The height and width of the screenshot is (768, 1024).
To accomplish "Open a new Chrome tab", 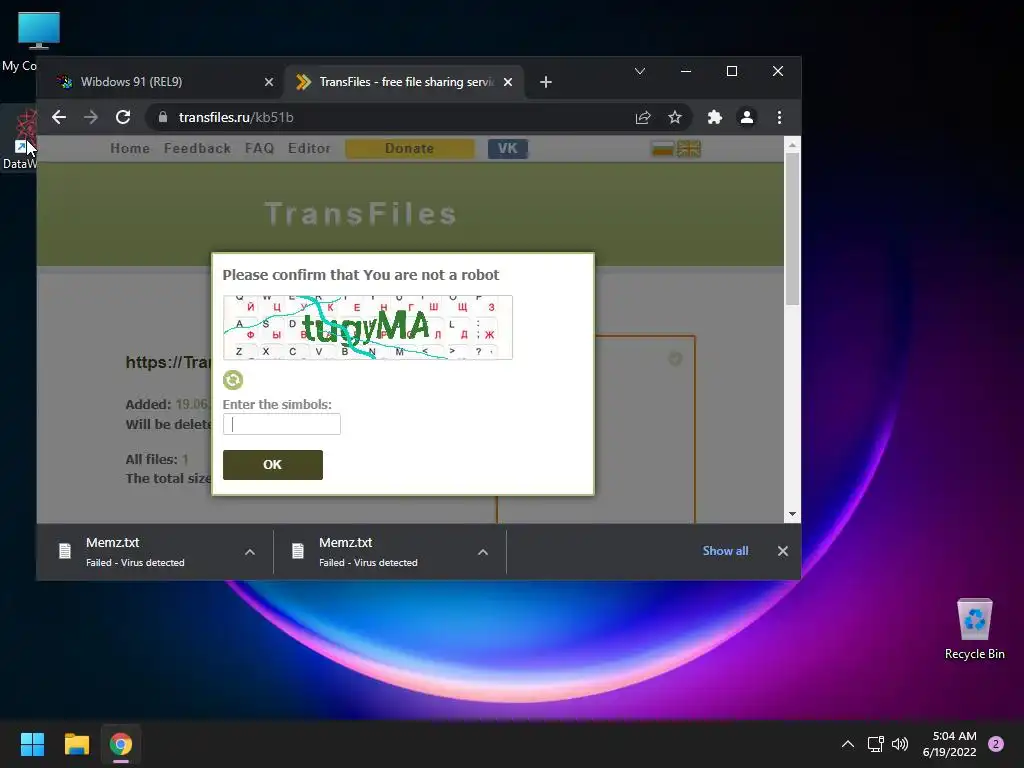I will click(x=546, y=82).
